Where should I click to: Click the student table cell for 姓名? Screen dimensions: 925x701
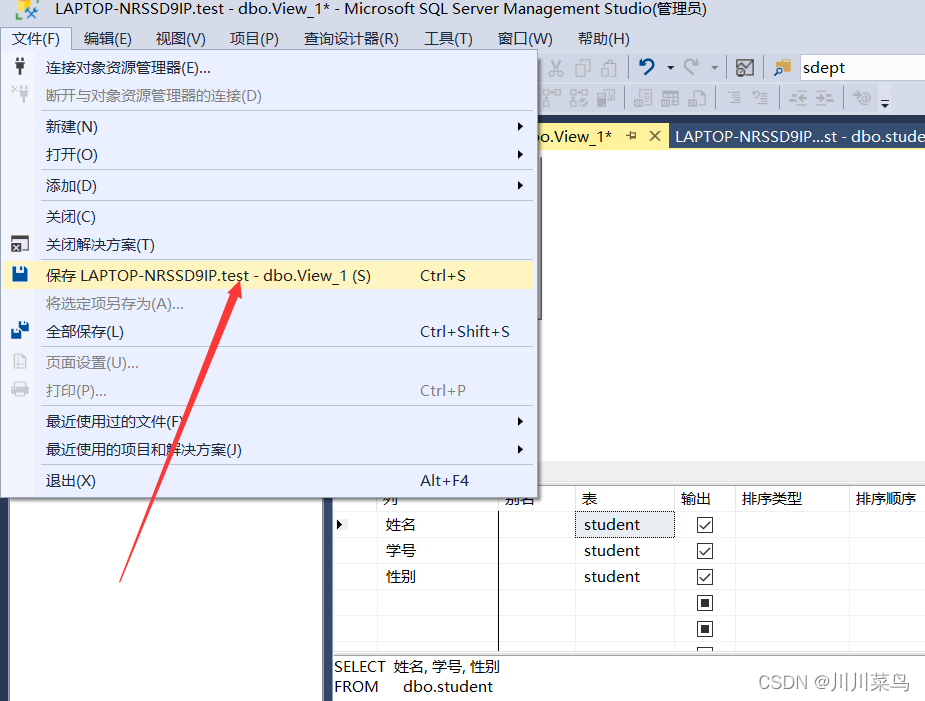pos(625,525)
